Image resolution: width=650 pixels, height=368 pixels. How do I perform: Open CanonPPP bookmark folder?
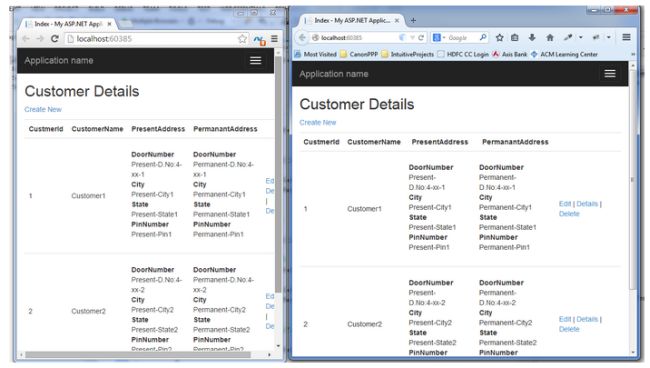point(359,54)
